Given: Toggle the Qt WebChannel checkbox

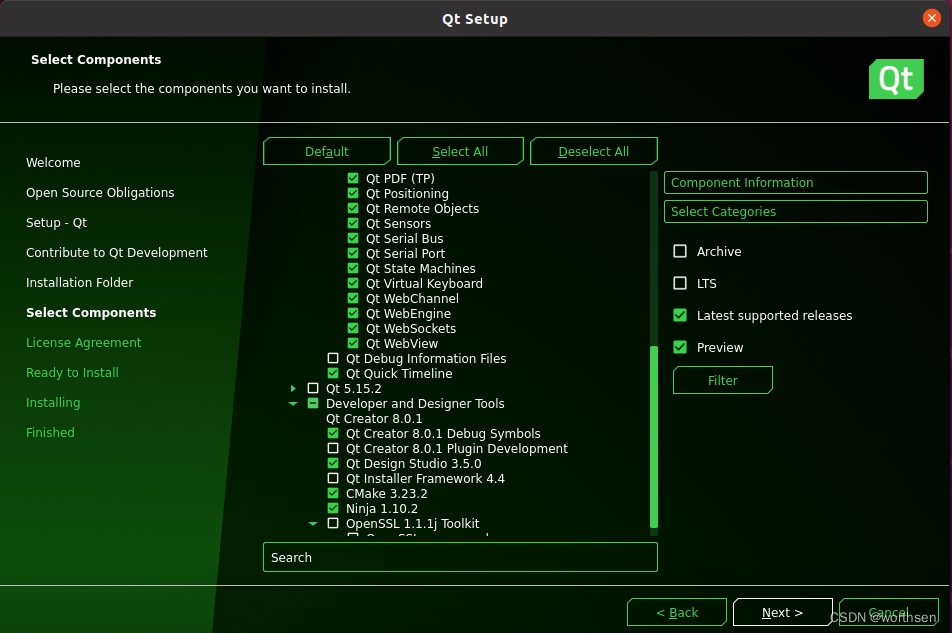Looking at the screenshot, I should click(353, 298).
